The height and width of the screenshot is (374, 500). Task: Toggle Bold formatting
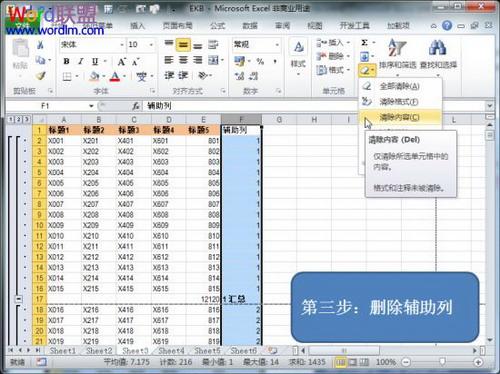tap(66, 61)
